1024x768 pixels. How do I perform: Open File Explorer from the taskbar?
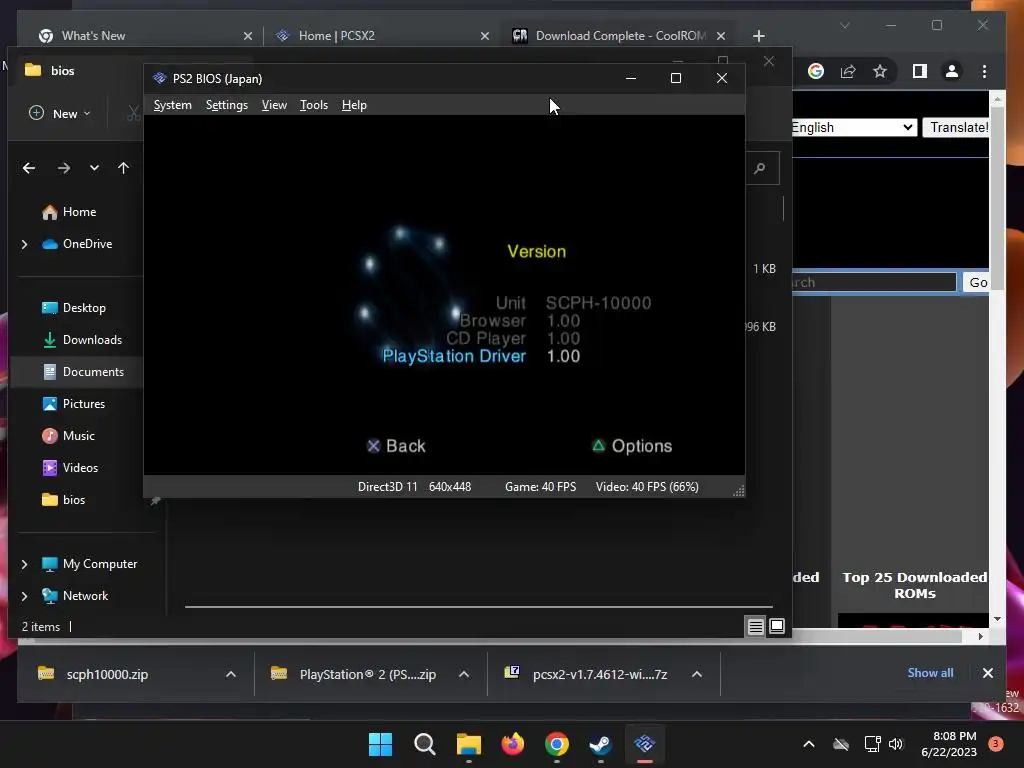468,744
